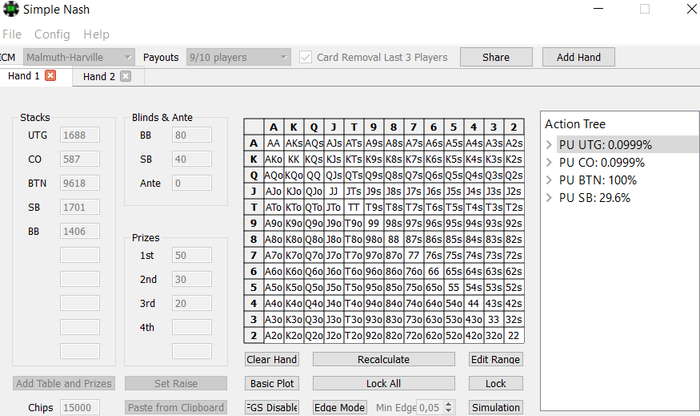Click the Chips field showing 15000
Viewport: 700px width, 416px height.
point(80,408)
